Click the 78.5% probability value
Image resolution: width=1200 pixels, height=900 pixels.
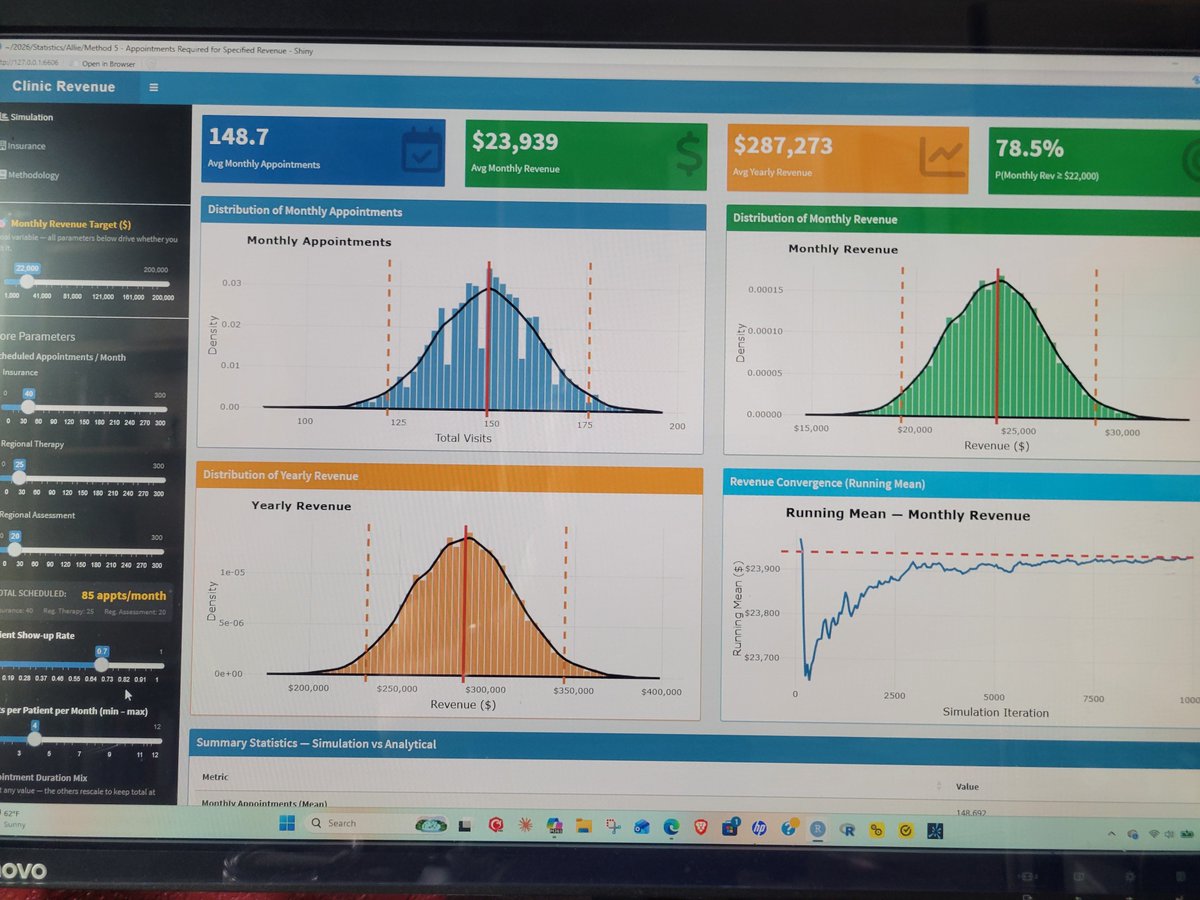coord(1029,148)
